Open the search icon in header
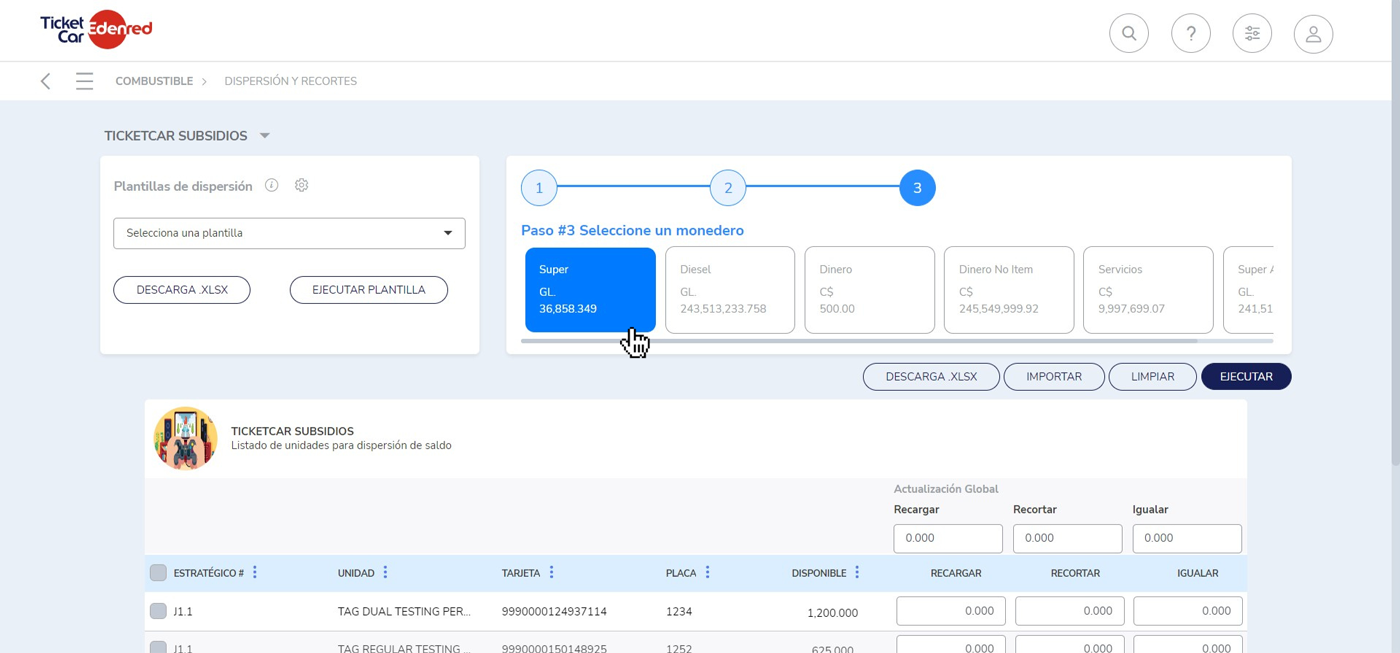This screenshot has height=653, width=1400. (1129, 34)
